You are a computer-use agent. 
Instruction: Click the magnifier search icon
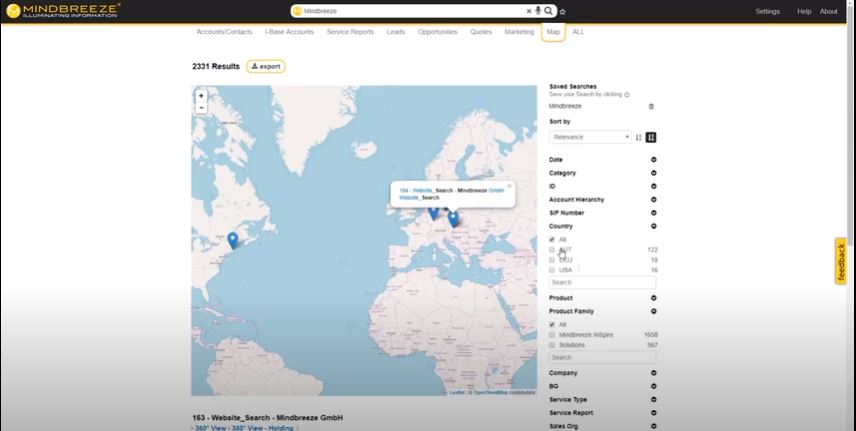tap(548, 11)
